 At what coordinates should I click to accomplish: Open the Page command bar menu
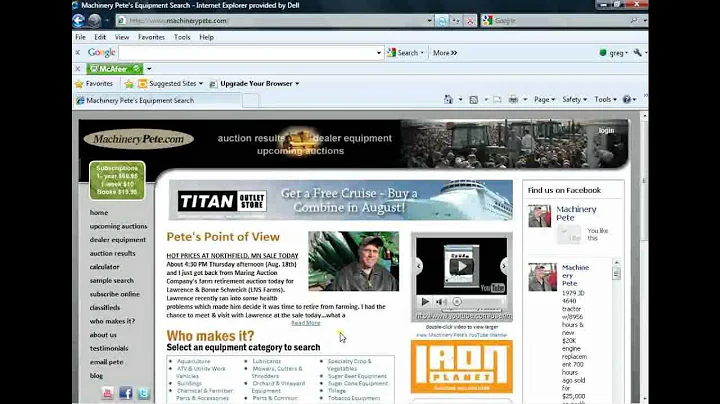point(545,99)
